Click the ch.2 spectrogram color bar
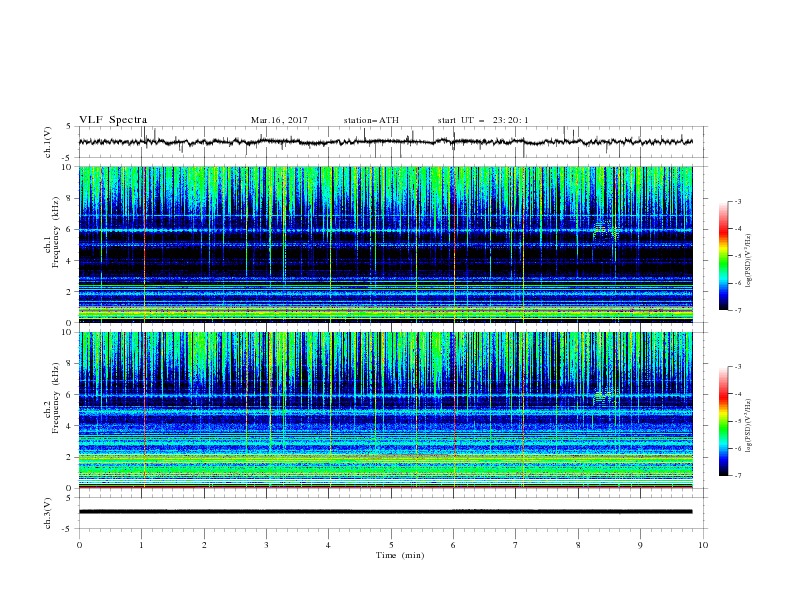 click(x=724, y=421)
